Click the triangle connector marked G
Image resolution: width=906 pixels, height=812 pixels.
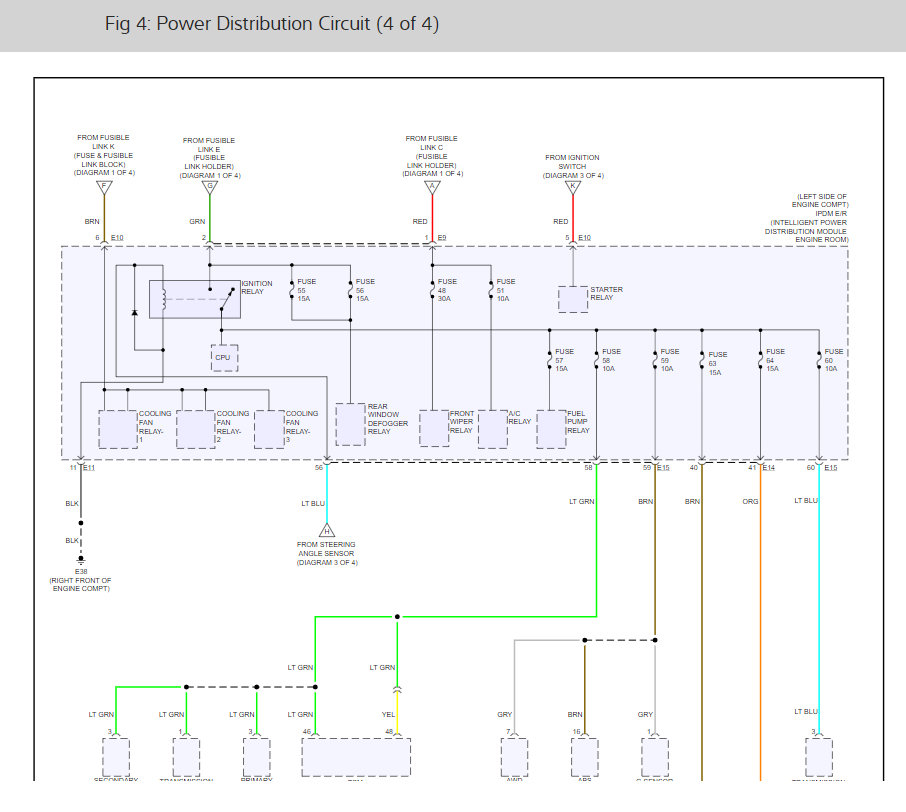click(x=210, y=187)
